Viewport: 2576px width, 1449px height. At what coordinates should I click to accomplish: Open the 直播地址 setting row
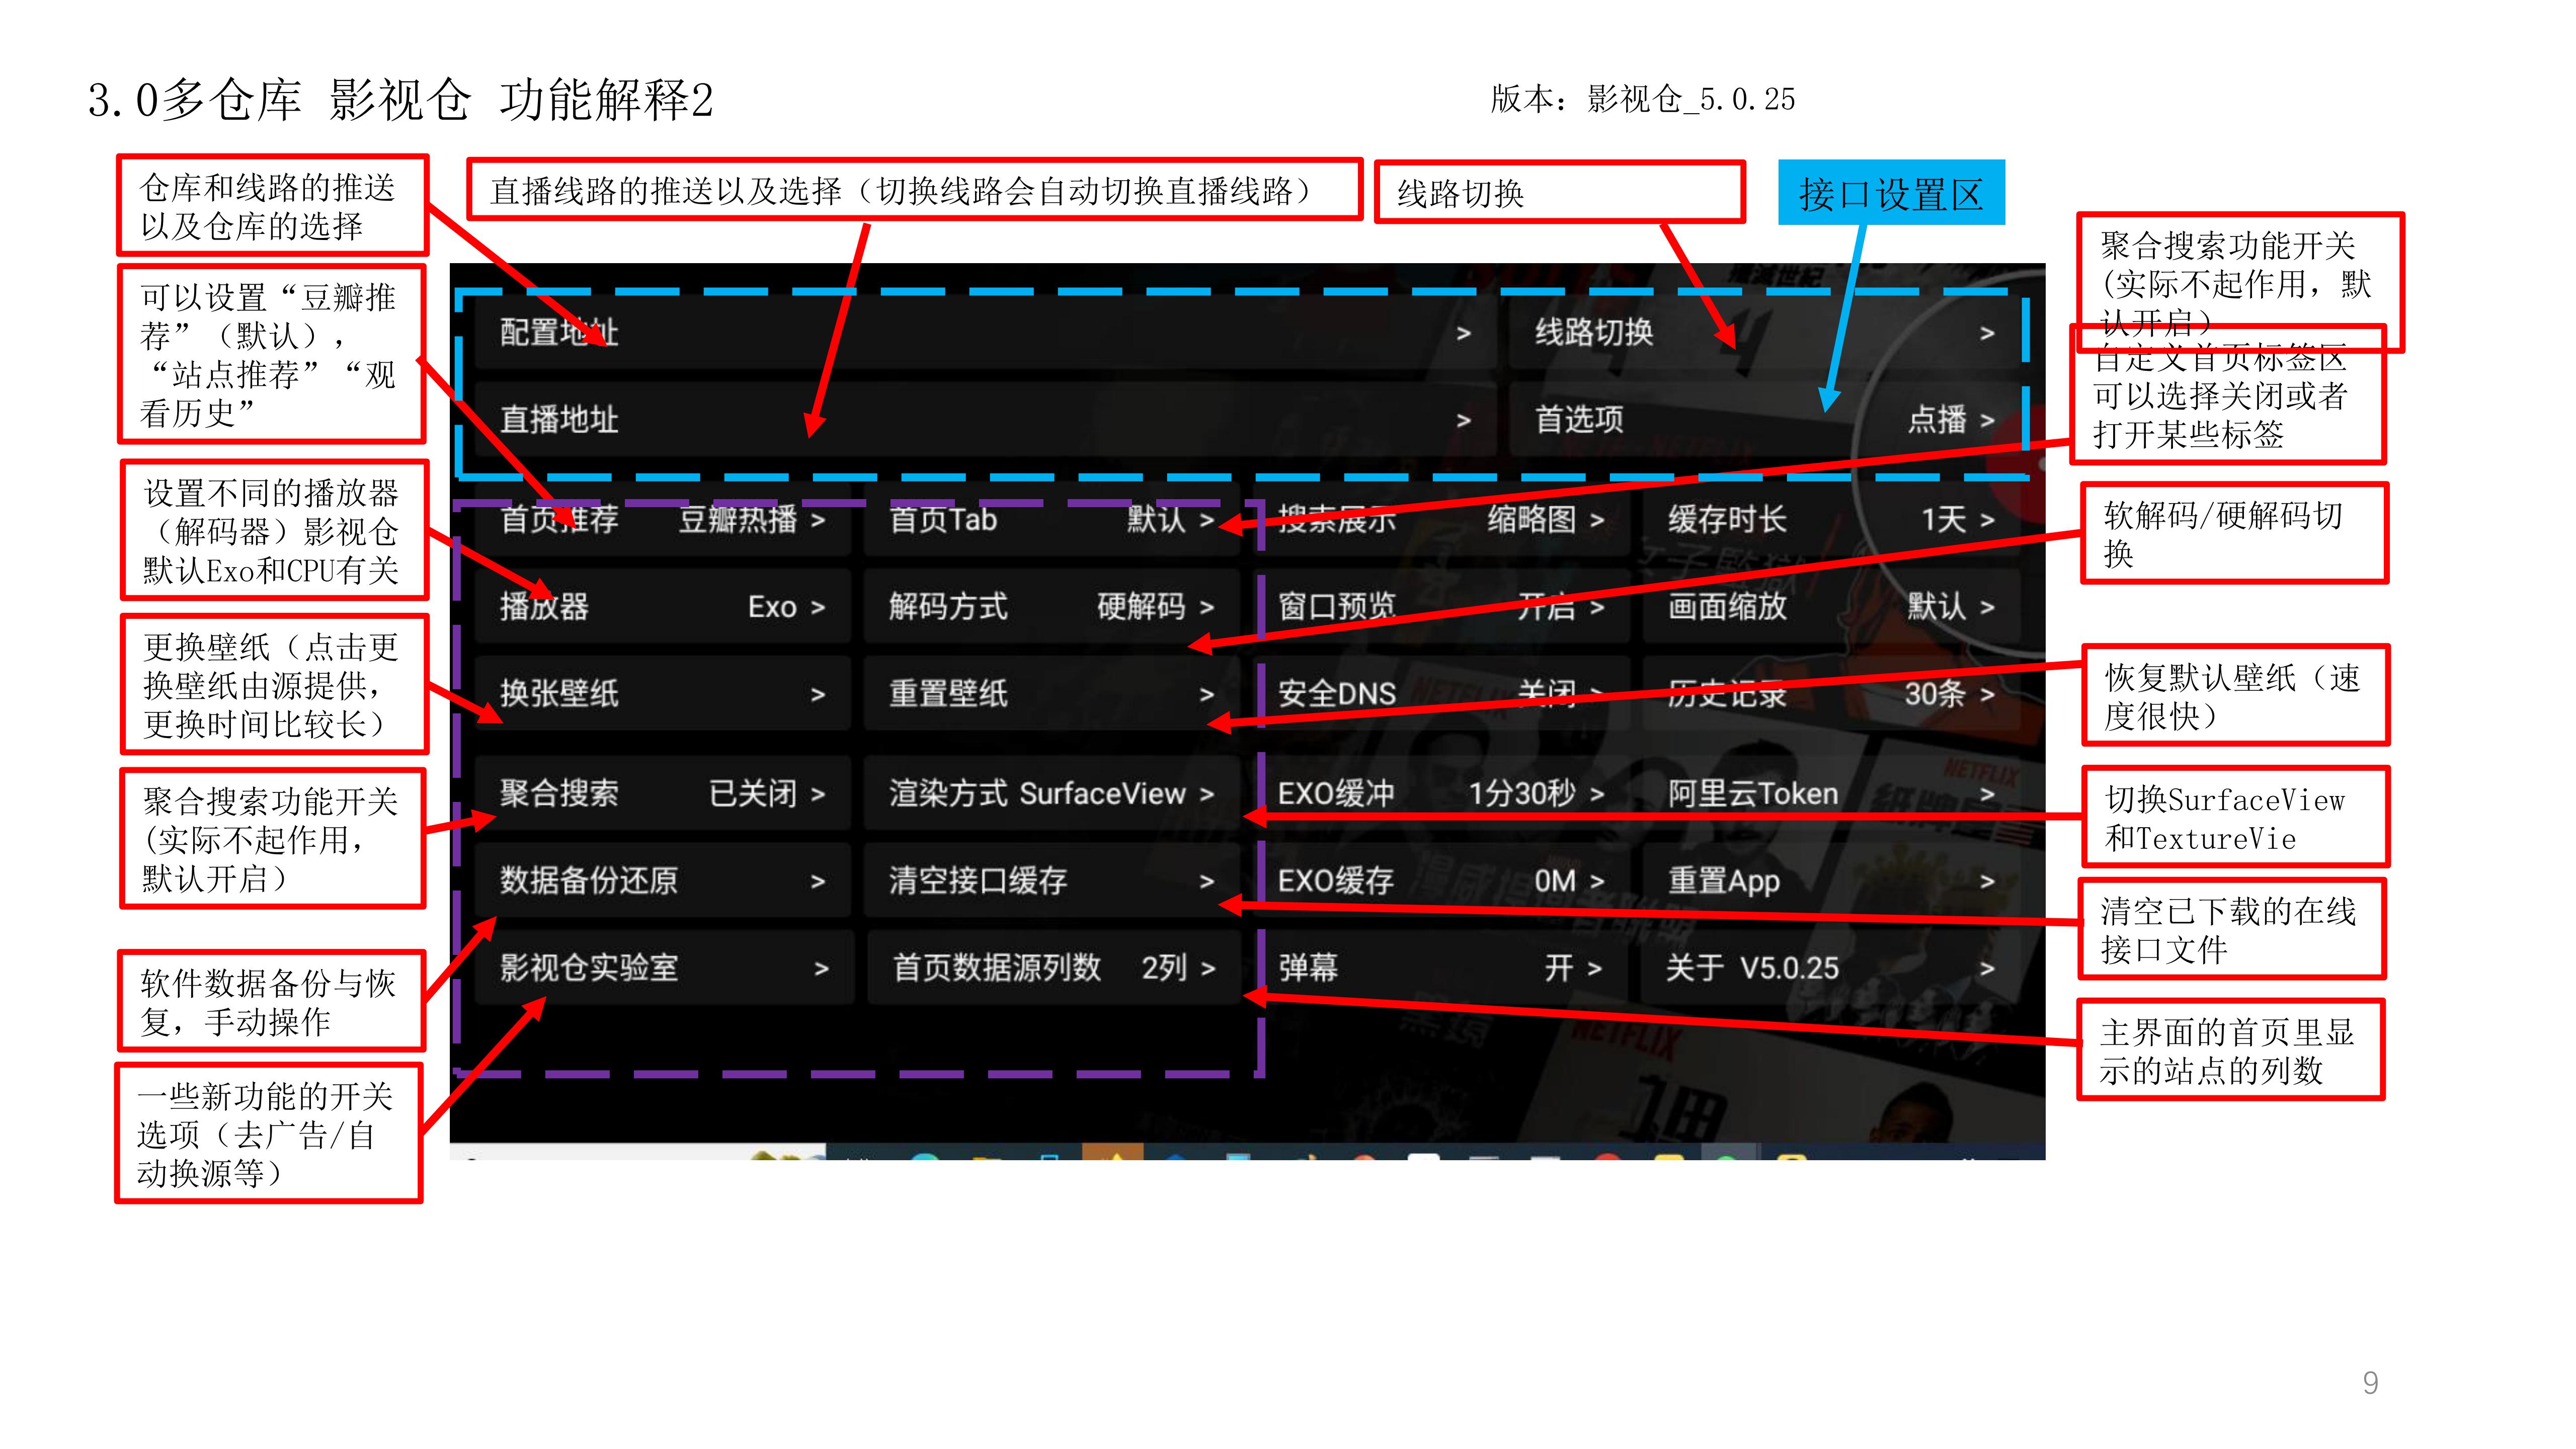point(985,420)
